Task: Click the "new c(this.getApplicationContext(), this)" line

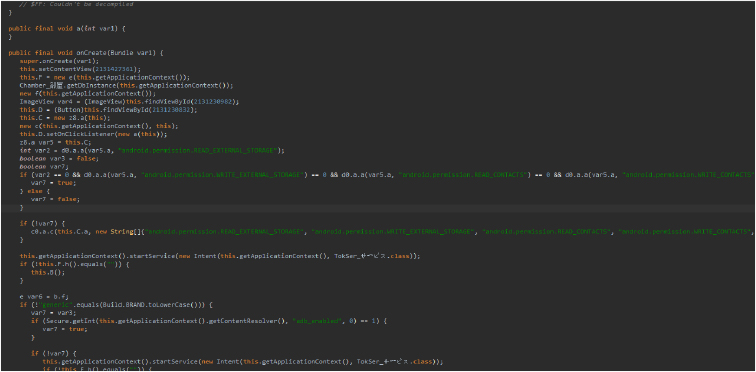Action: point(99,126)
